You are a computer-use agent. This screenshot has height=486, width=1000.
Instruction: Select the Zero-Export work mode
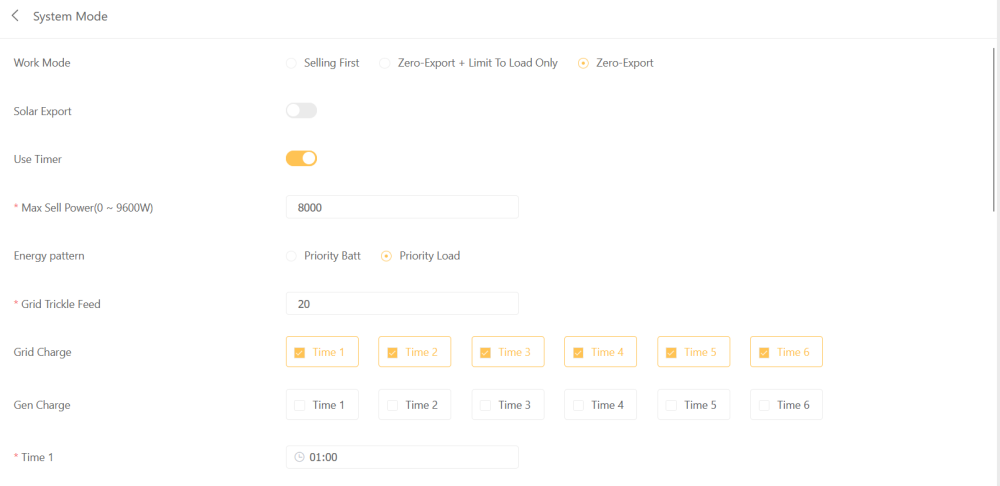coord(615,63)
